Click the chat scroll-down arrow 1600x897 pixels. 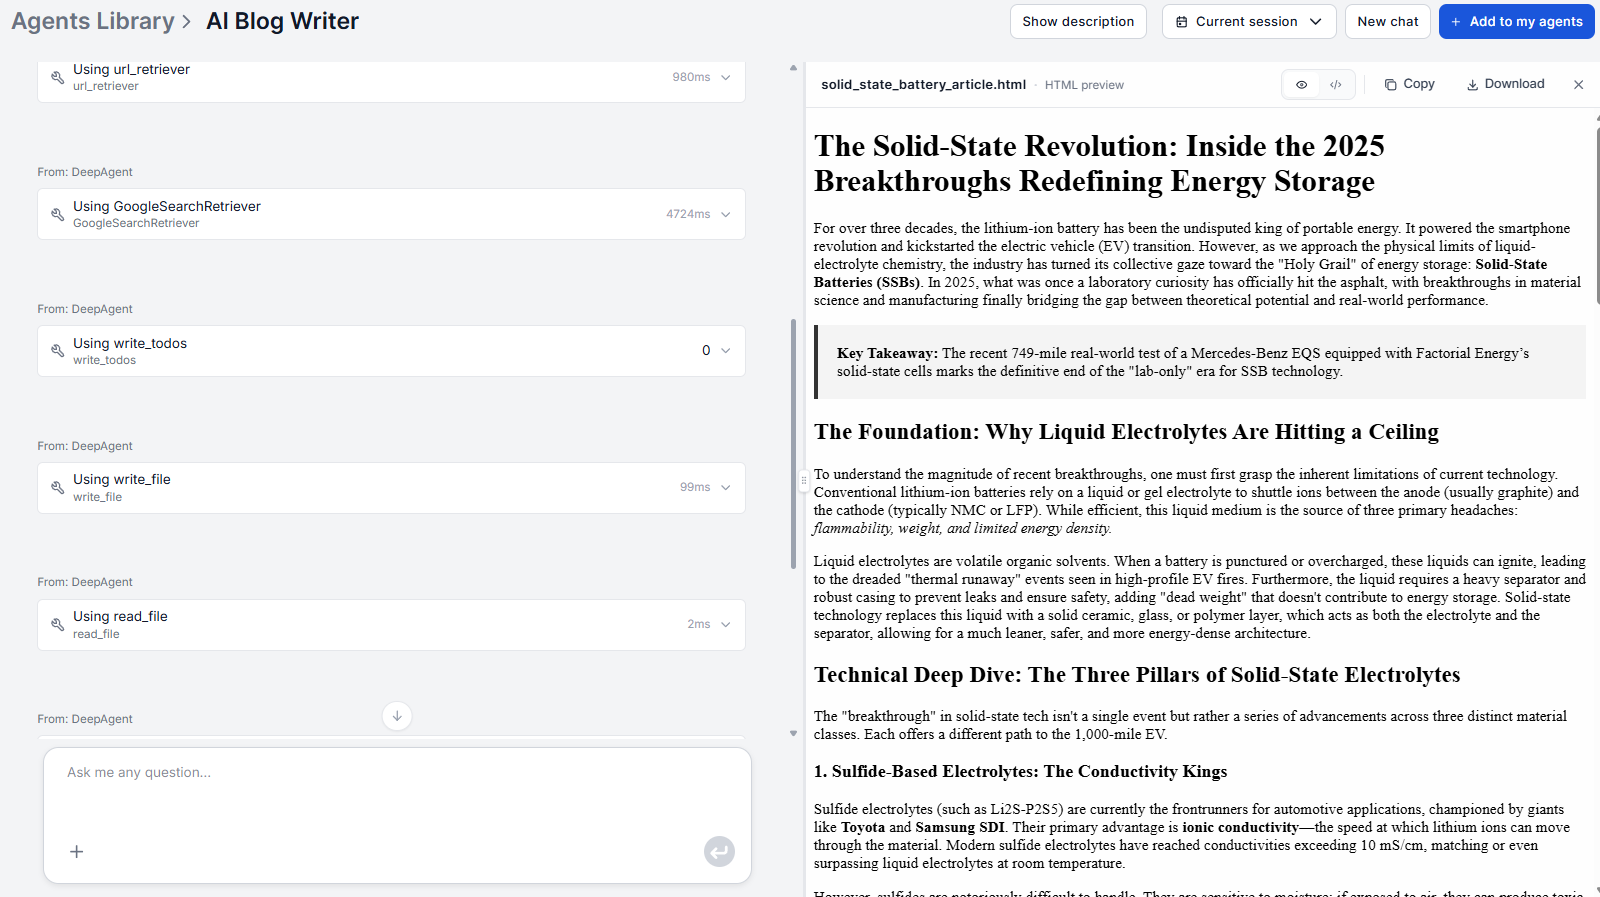click(x=794, y=733)
